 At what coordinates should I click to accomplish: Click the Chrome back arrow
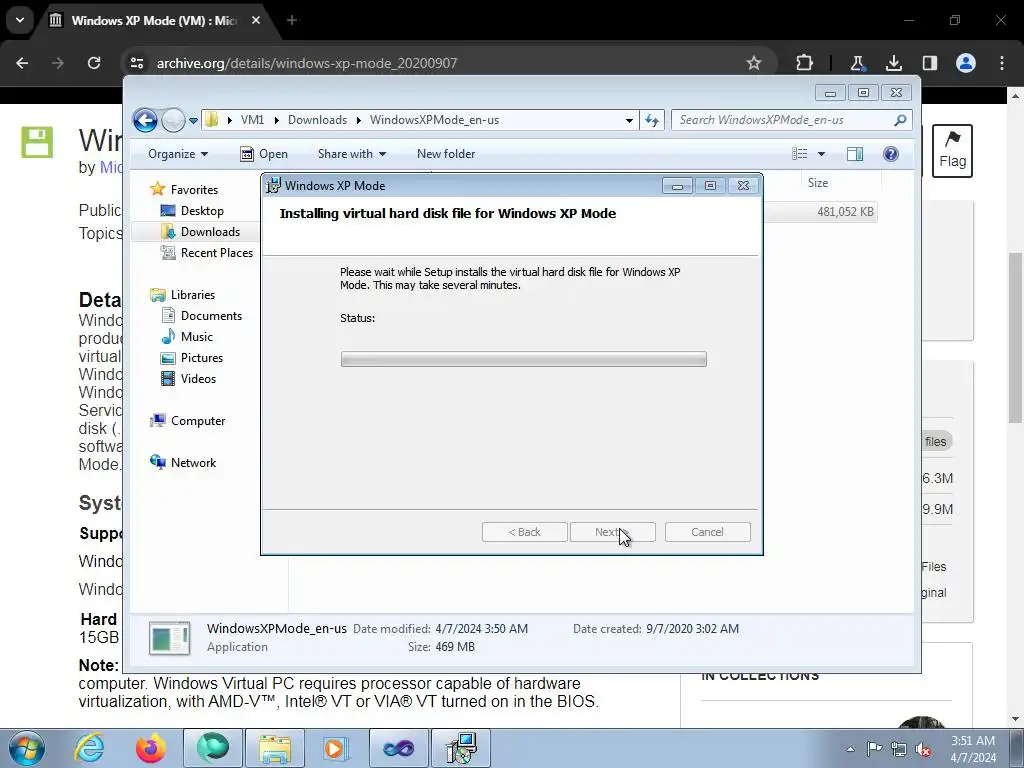[22, 63]
